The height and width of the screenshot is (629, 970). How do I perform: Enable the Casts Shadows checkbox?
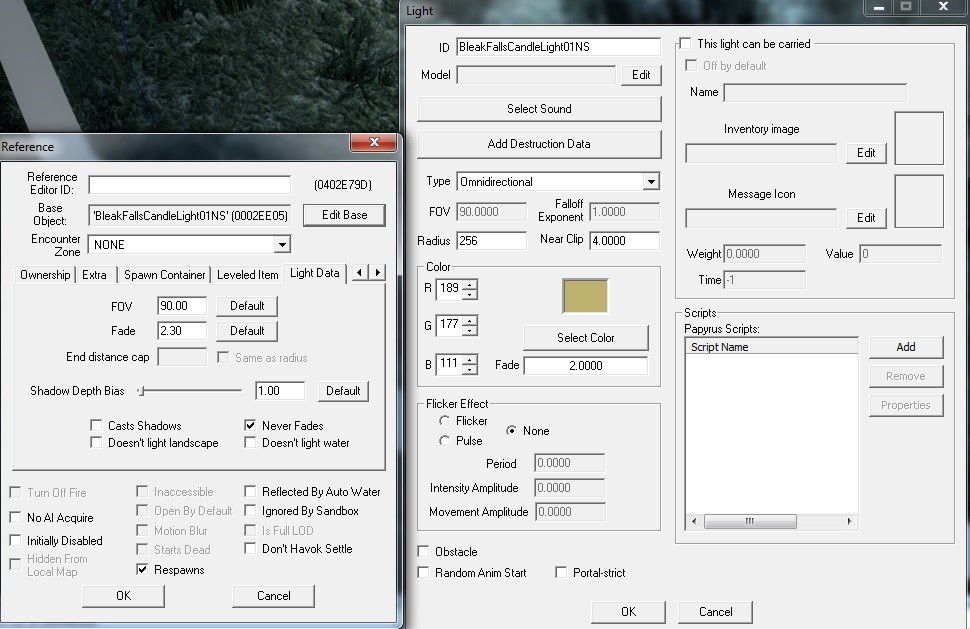(x=97, y=425)
